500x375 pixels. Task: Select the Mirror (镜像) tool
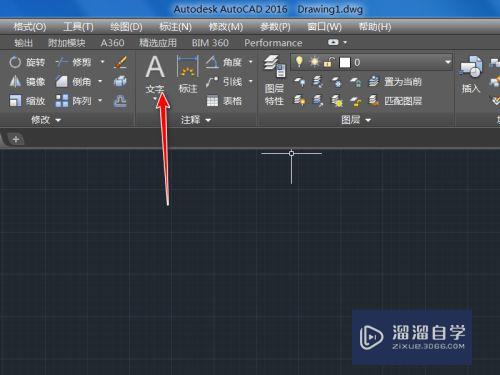[x=27, y=81]
